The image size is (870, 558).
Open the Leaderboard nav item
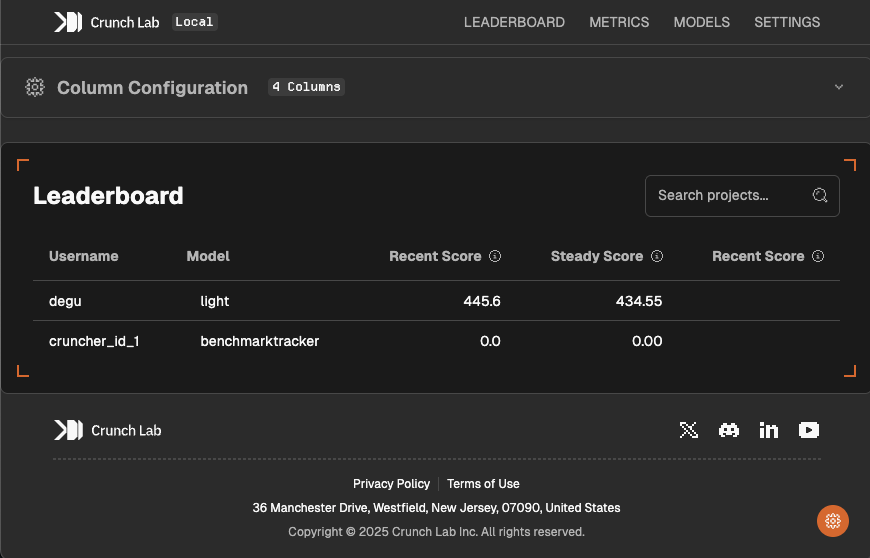[514, 22]
